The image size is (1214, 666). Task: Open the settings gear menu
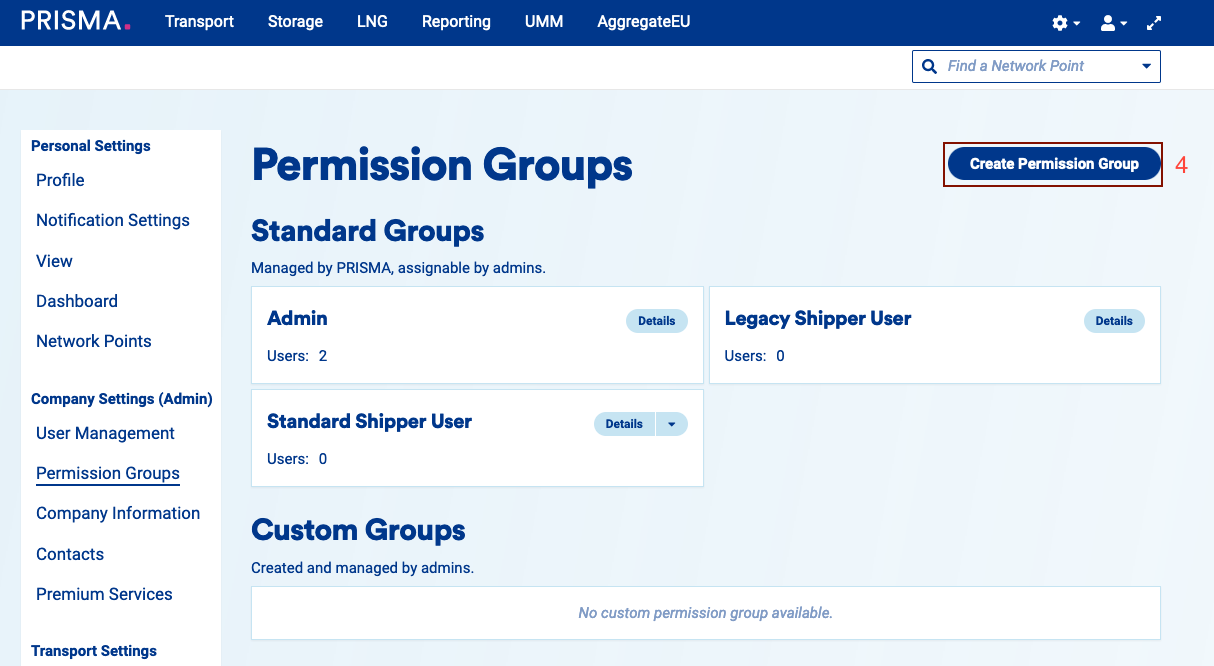click(1065, 22)
